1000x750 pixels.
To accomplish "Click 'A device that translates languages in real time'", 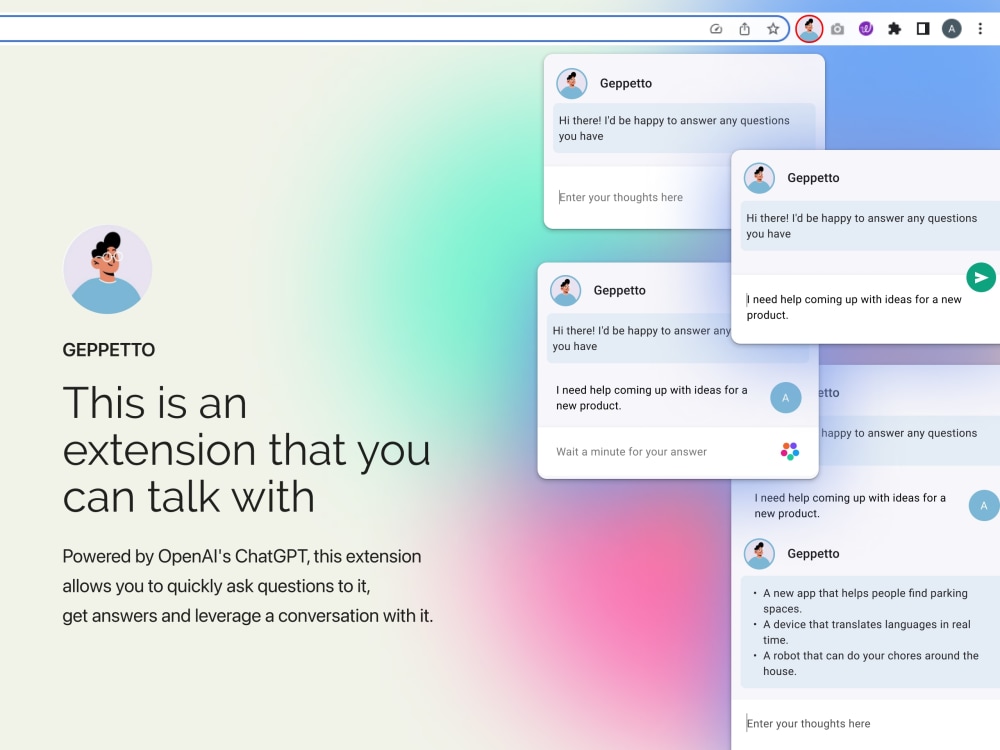I will [x=866, y=632].
